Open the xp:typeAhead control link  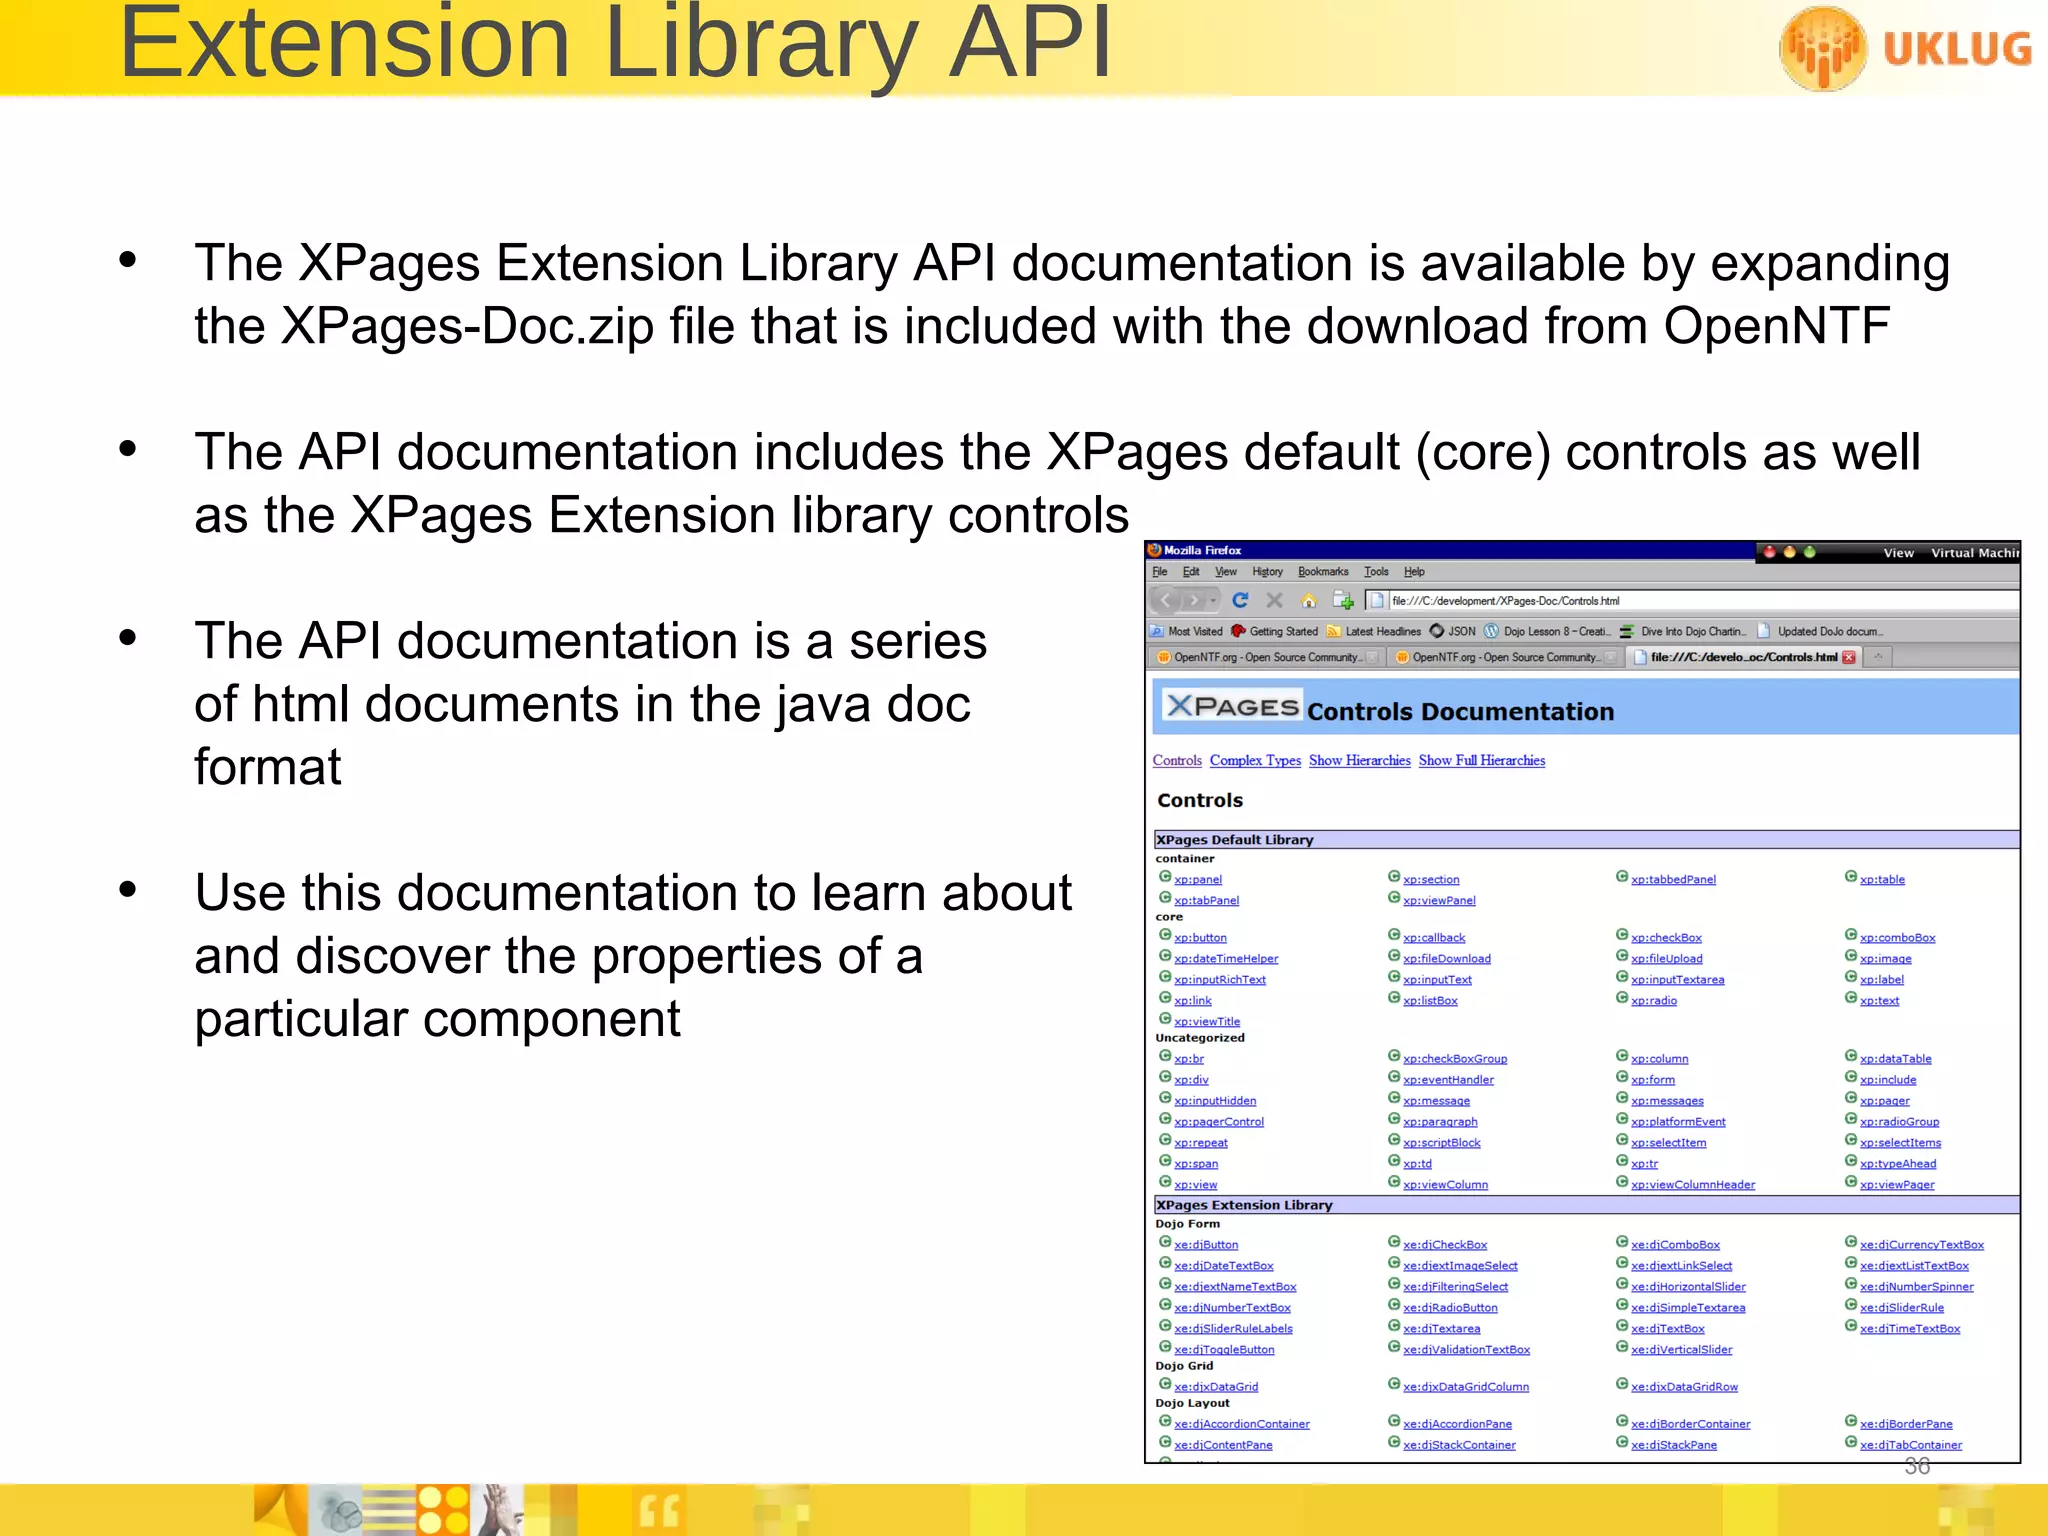[x=1898, y=1164]
